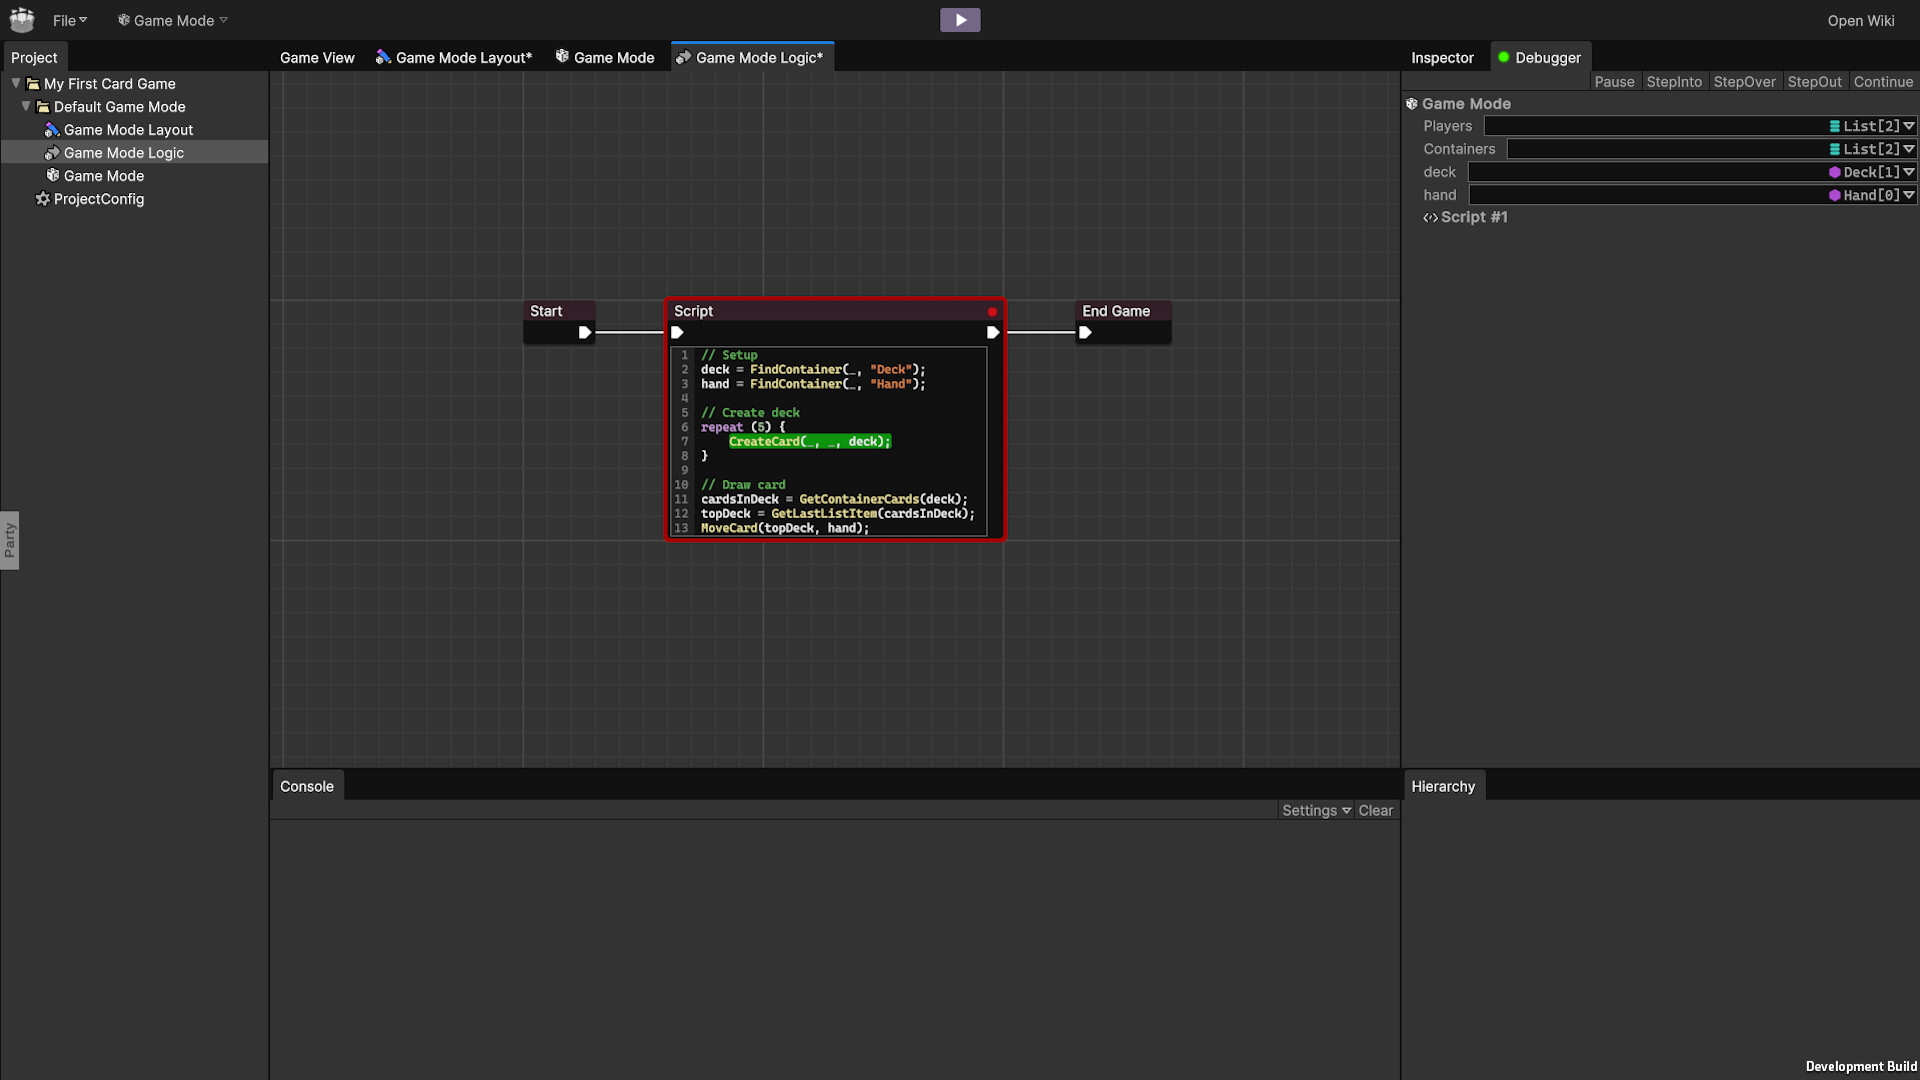Click the Continue debugger button
The image size is (1920, 1080).
click(x=1884, y=81)
